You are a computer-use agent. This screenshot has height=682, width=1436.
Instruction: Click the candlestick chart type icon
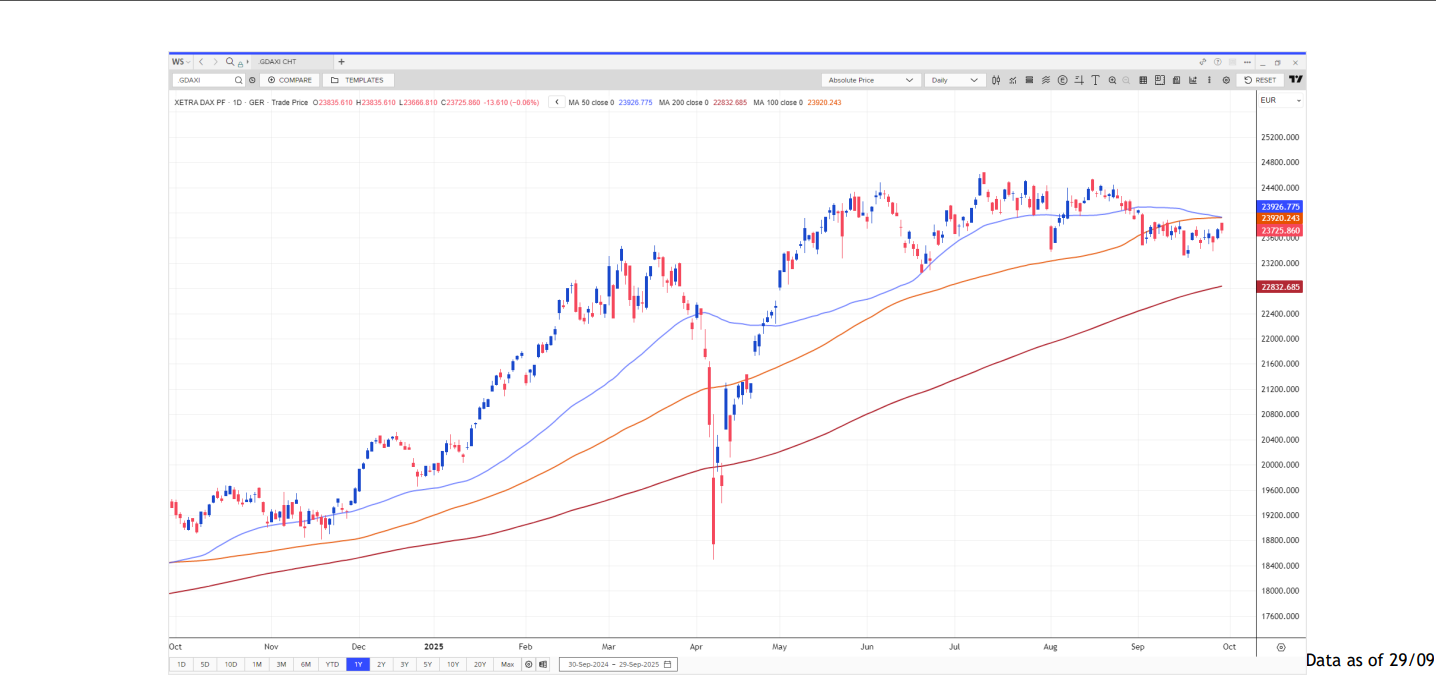click(x=996, y=80)
